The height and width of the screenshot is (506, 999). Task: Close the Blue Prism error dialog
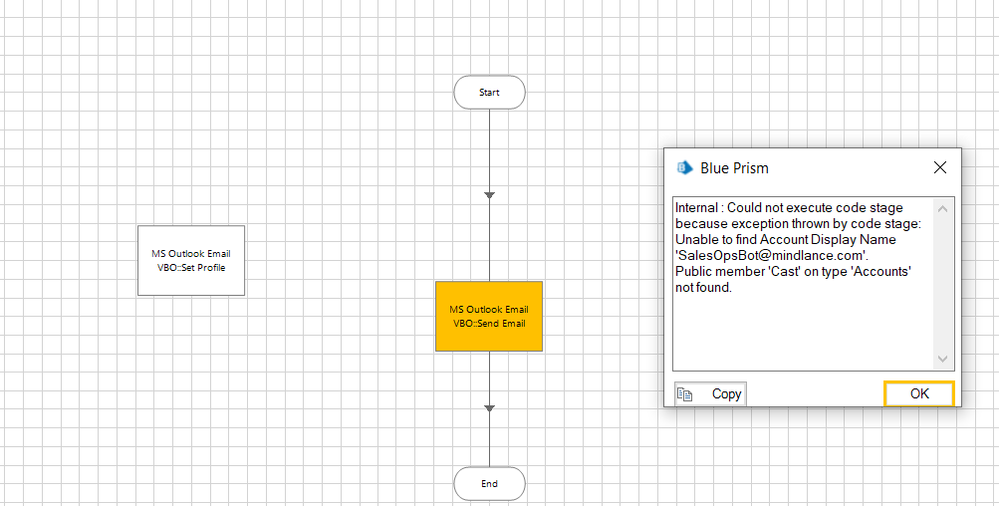coord(940,168)
